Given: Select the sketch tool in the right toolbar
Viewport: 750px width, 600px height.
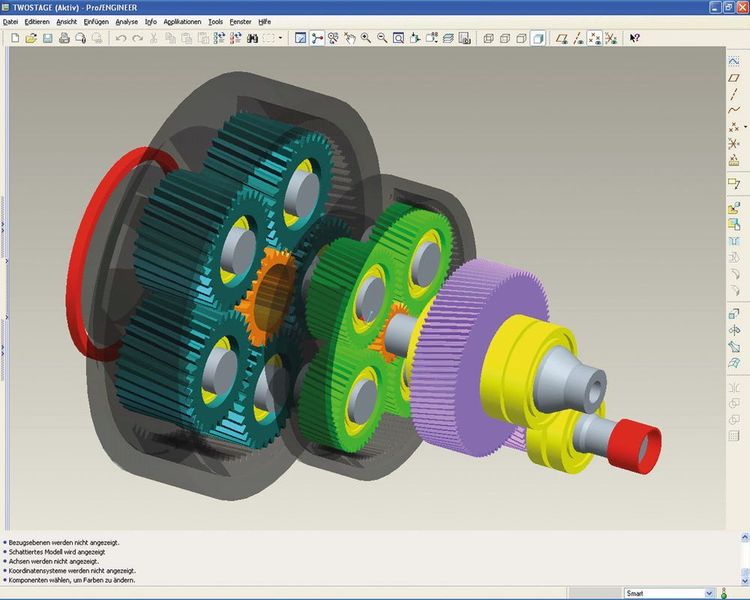Looking at the screenshot, I should pos(734,61).
